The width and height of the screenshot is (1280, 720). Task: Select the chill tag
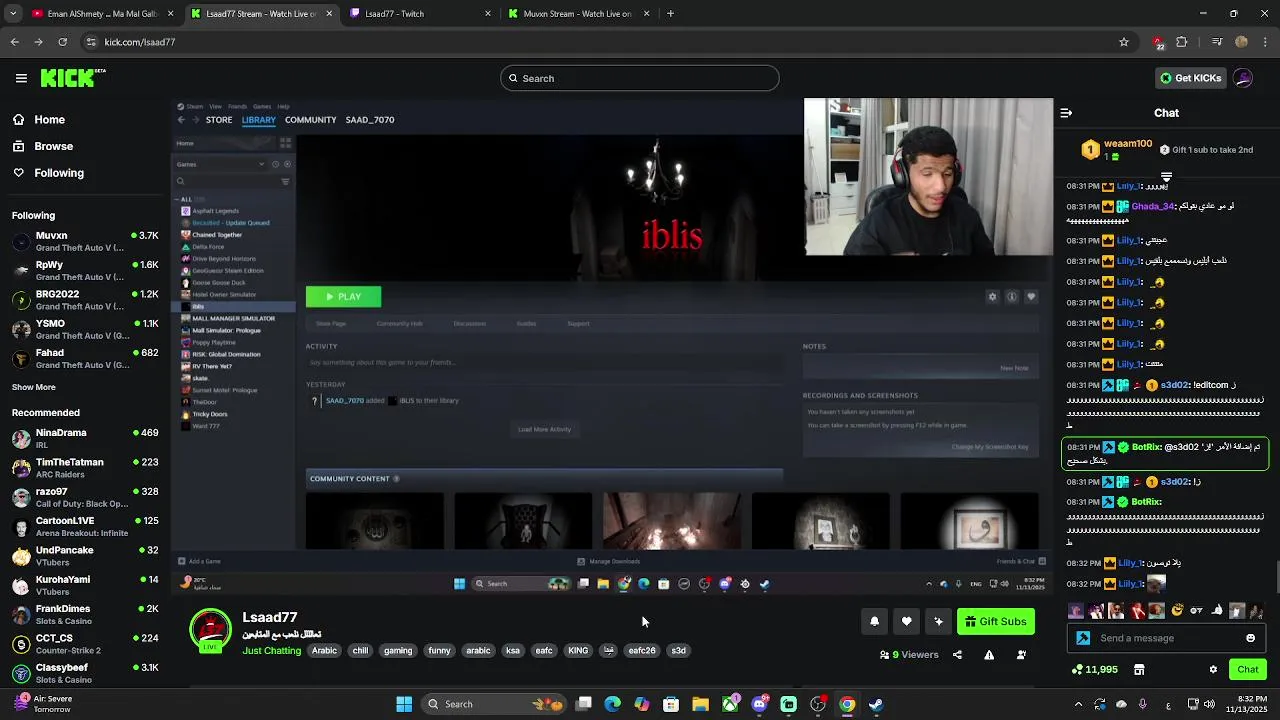click(360, 651)
